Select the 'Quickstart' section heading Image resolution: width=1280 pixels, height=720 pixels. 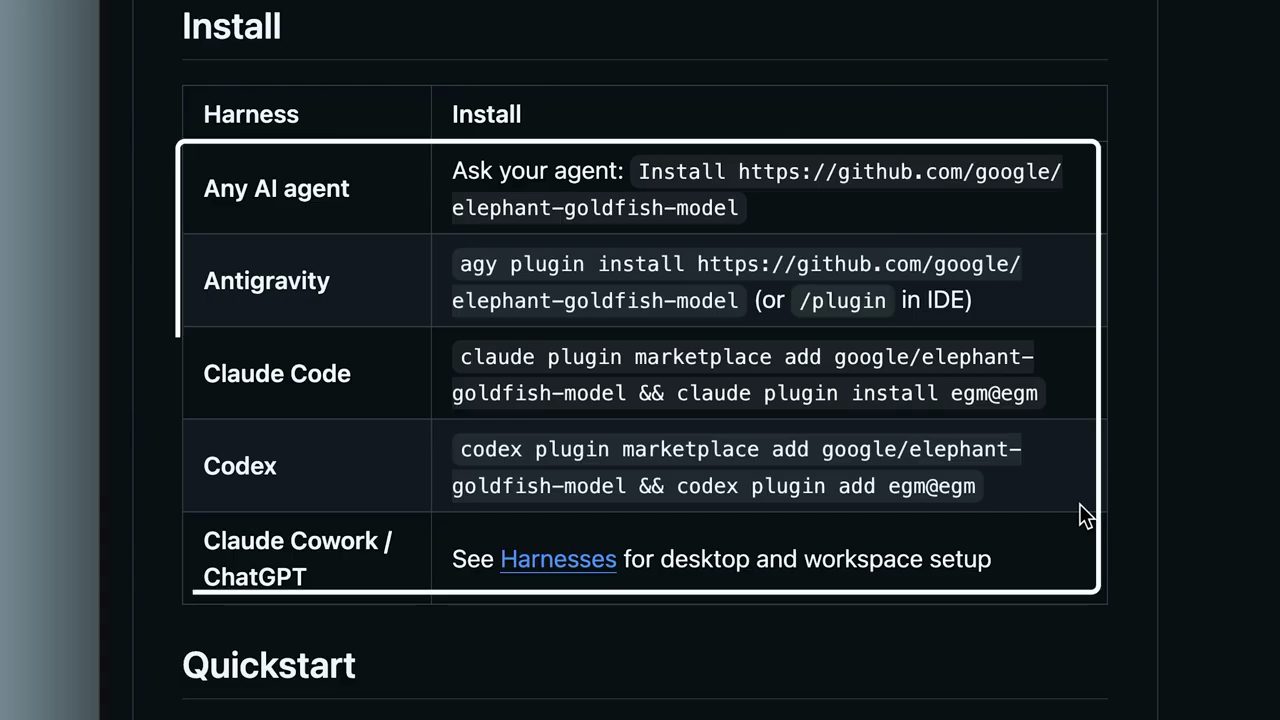[x=269, y=666]
